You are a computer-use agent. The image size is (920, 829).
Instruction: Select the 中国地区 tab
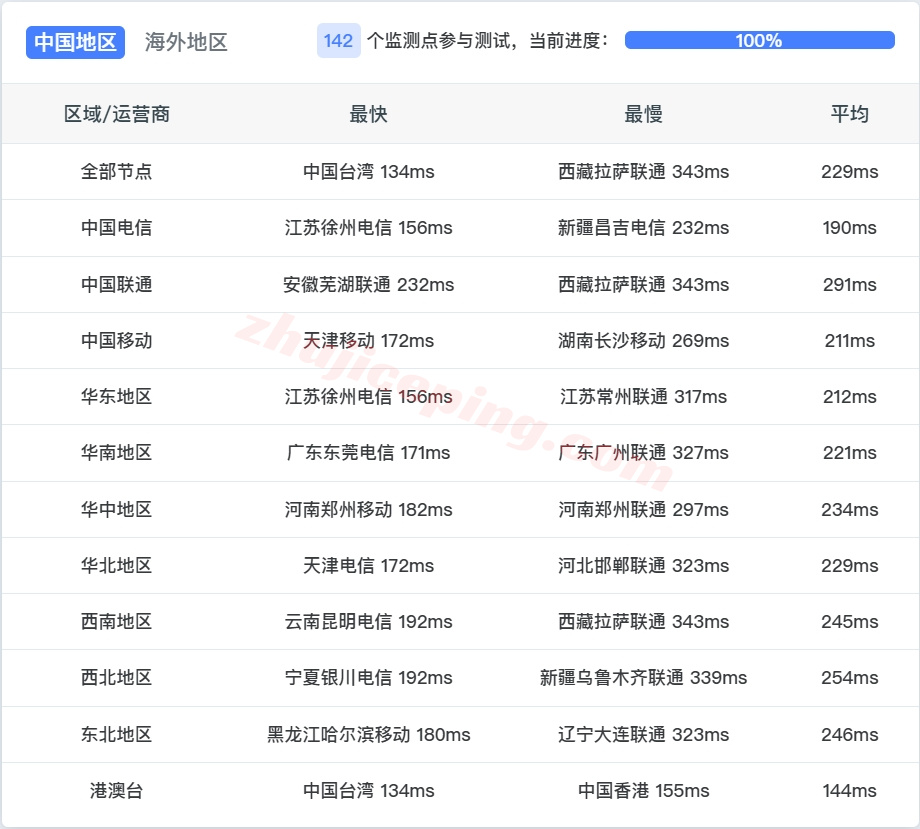tap(75, 42)
